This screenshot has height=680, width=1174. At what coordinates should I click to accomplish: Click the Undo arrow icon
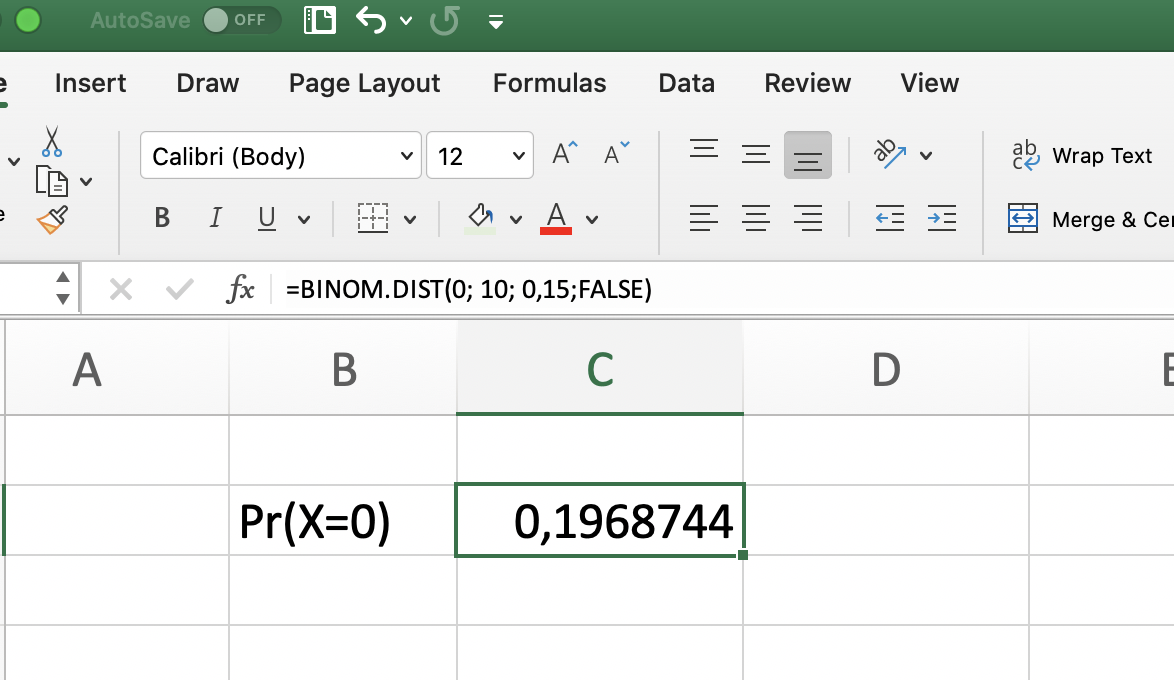click(x=371, y=21)
